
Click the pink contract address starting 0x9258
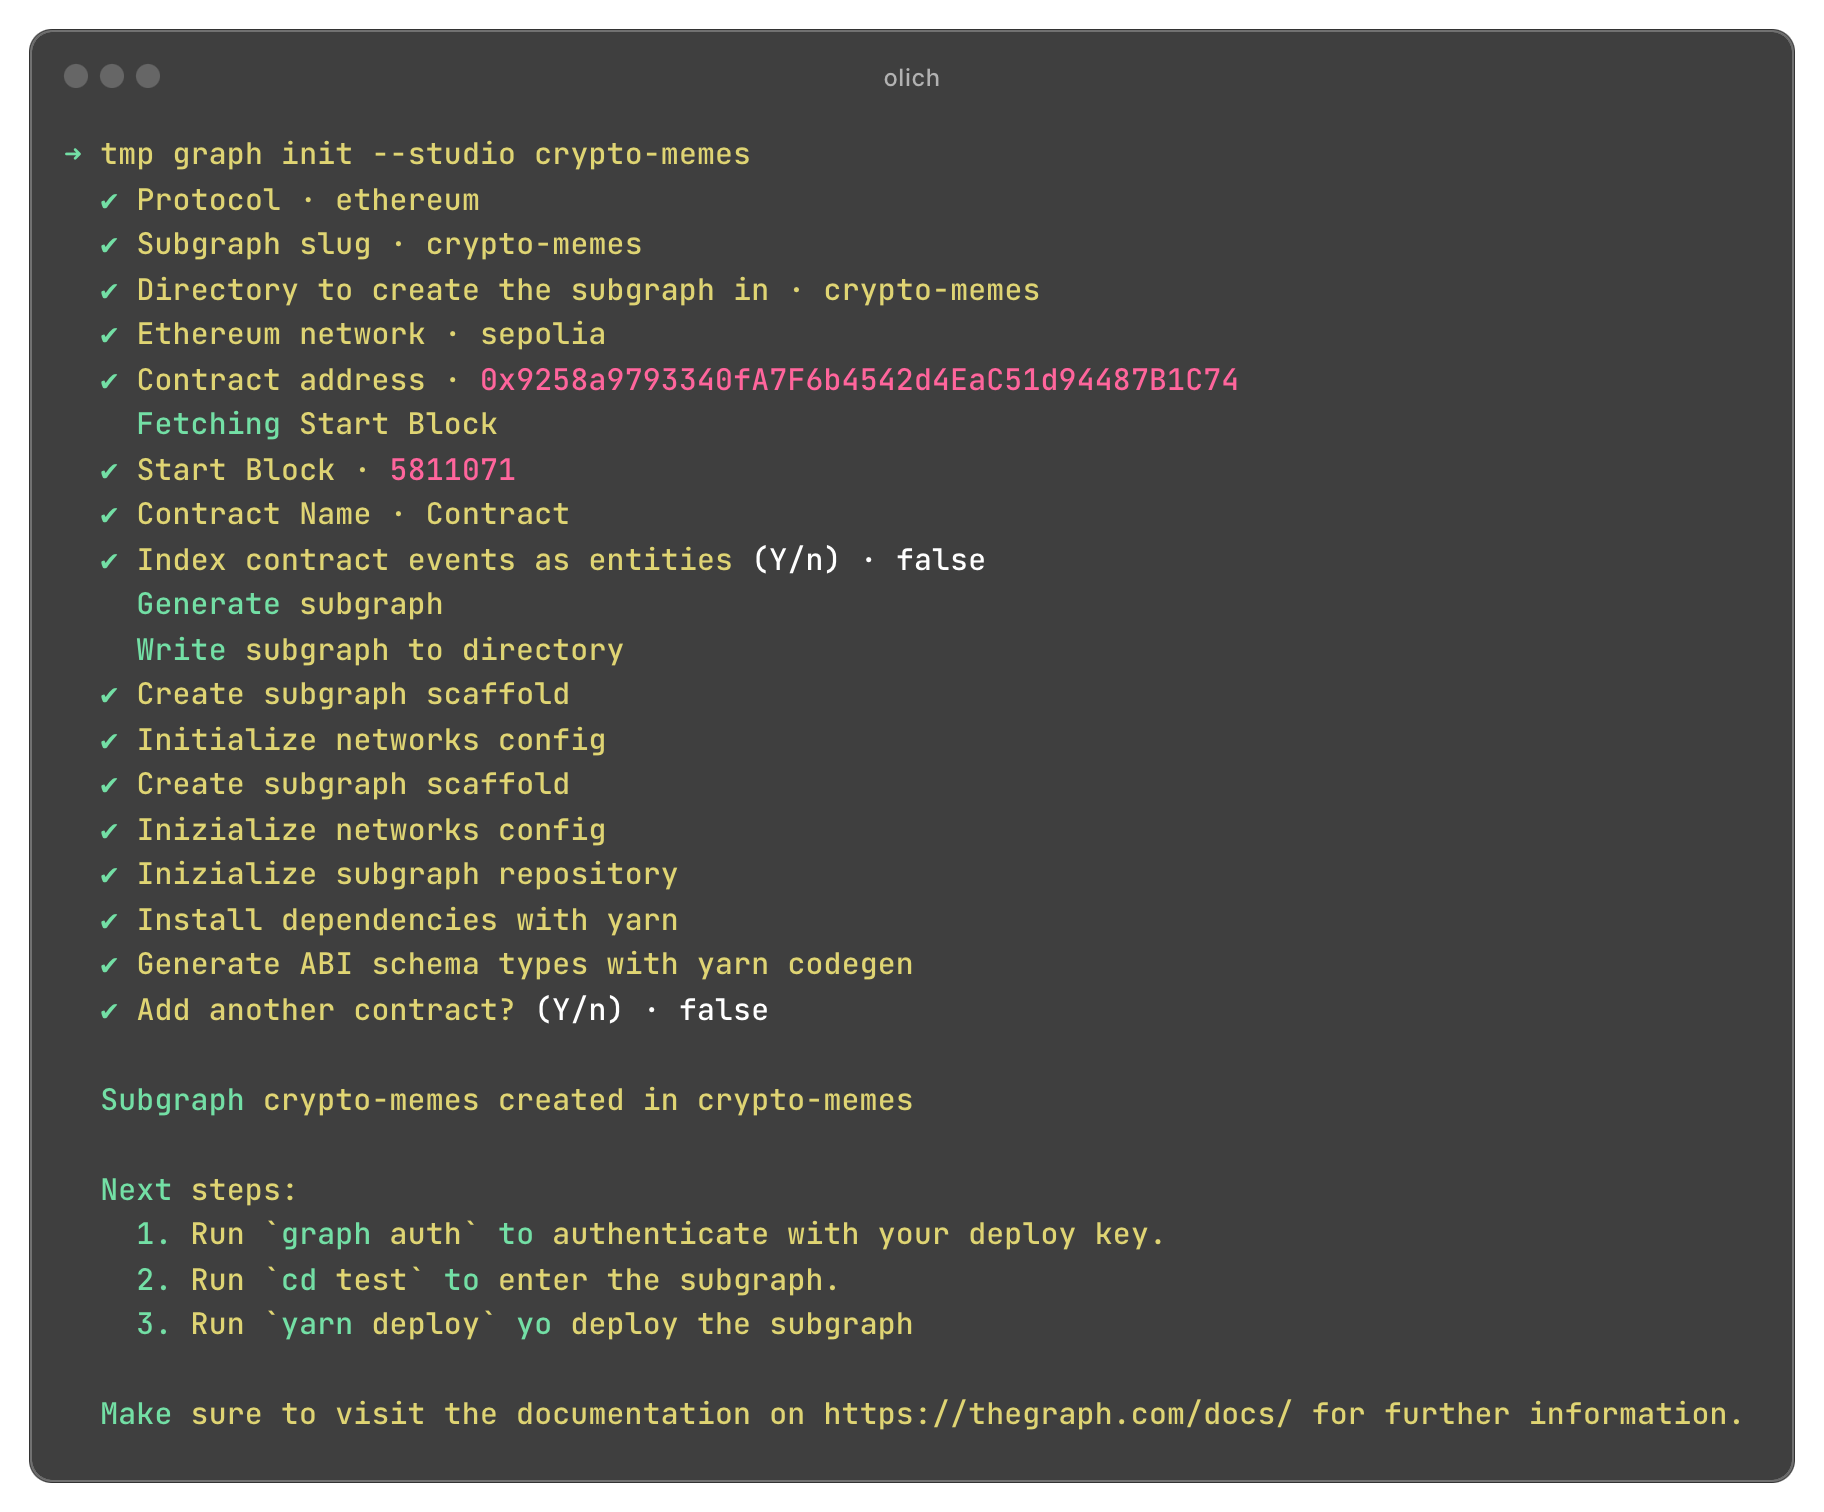pos(858,380)
